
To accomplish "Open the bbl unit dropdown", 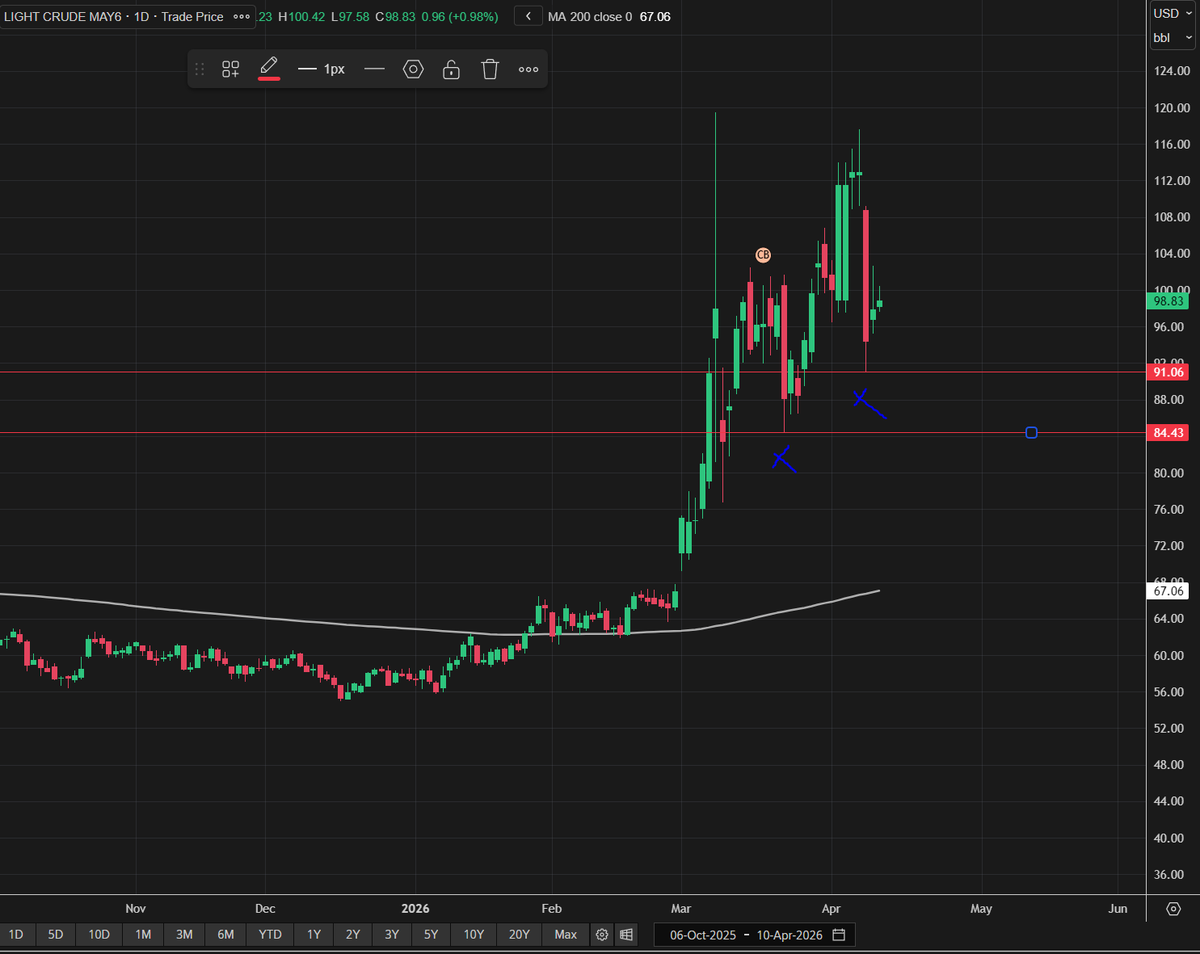I will point(1172,38).
